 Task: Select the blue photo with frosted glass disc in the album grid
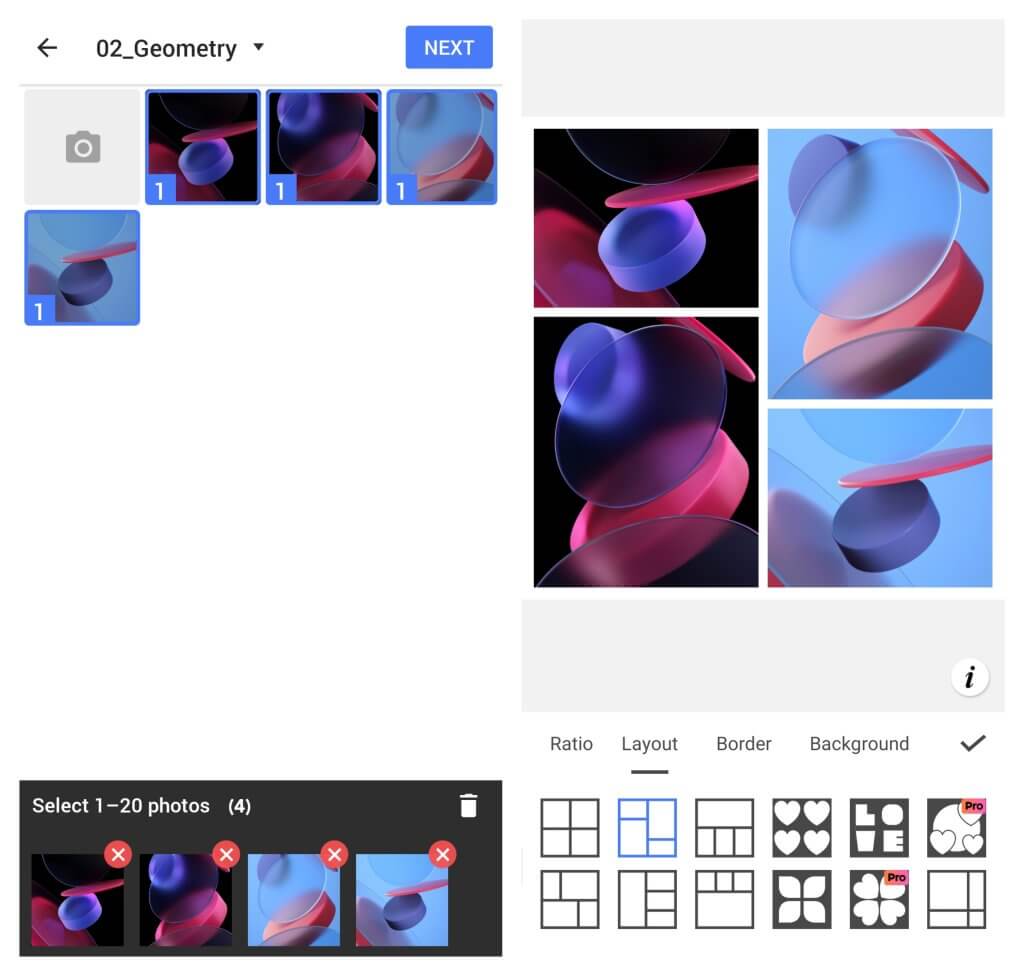click(x=442, y=147)
